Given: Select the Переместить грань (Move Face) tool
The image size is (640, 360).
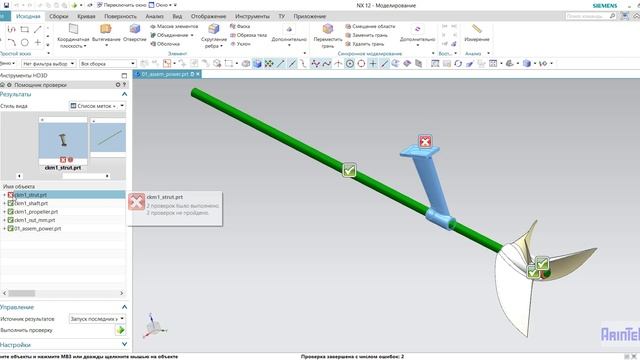Looking at the screenshot, I should tap(328, 36).
